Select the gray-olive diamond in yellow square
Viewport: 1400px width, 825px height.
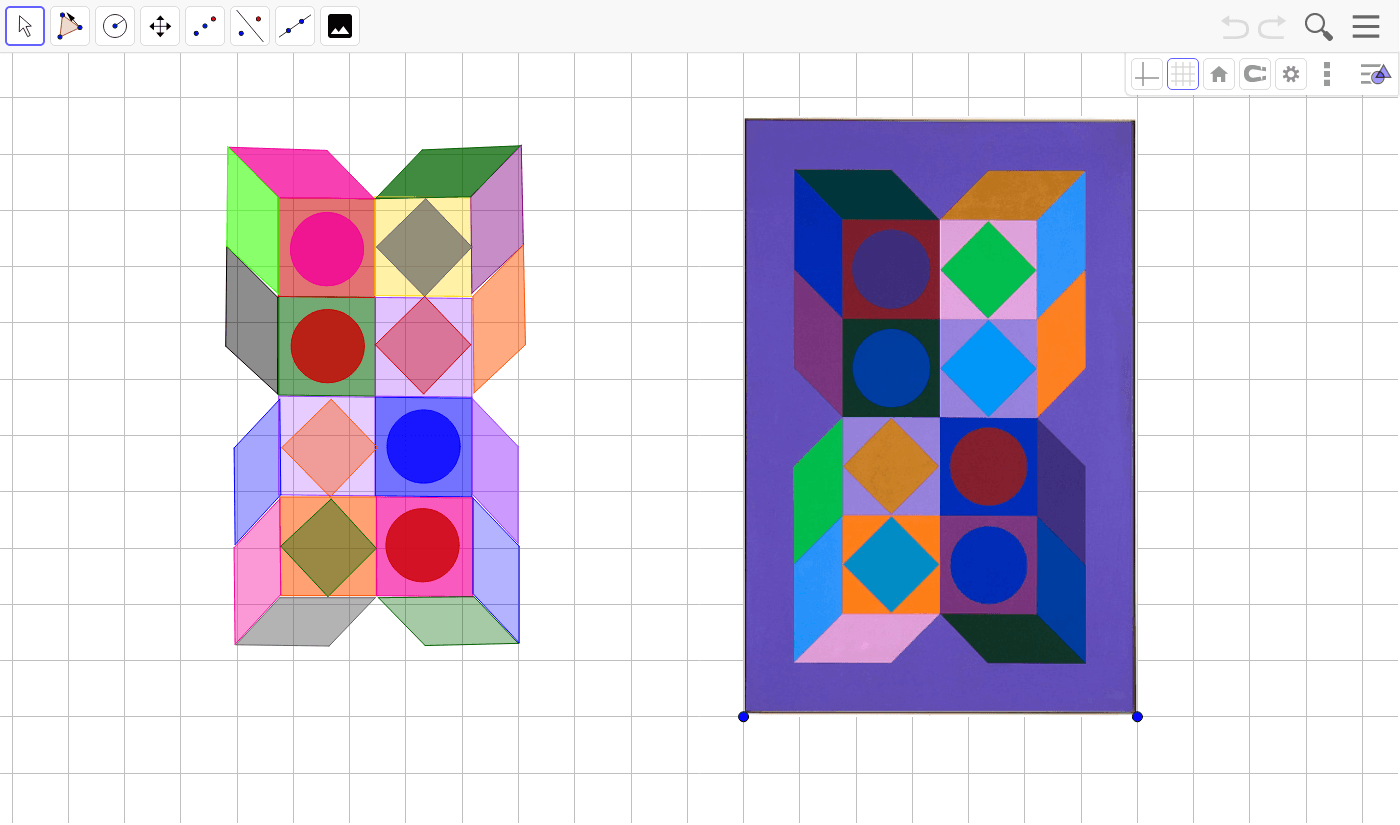point(424,247)
